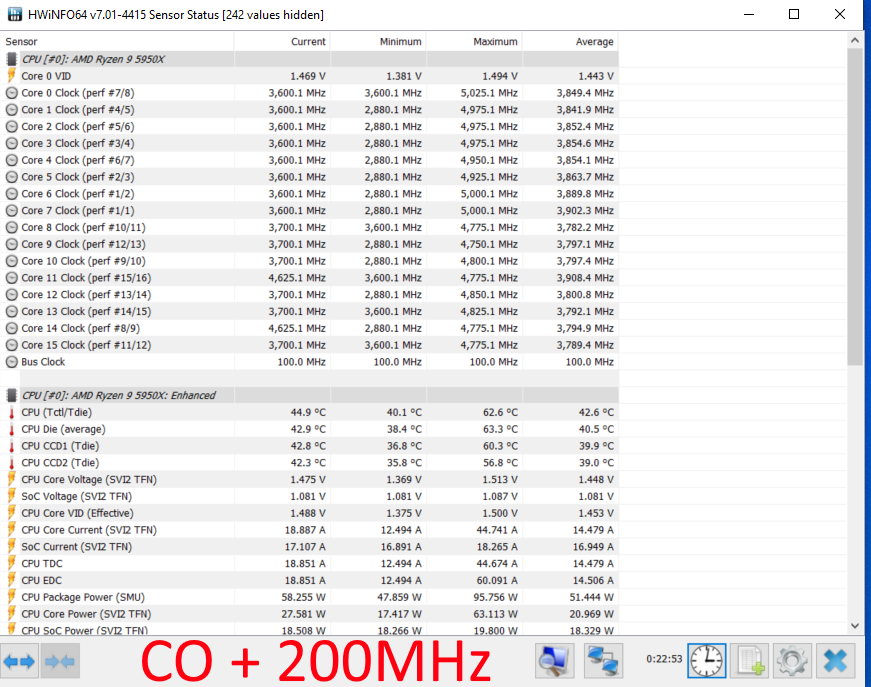Image resolution: width=871 pixels, height=687 pixels.
Task: Click the lightning icon beside CPU Package Power
Action: click(x=11, y=597)
